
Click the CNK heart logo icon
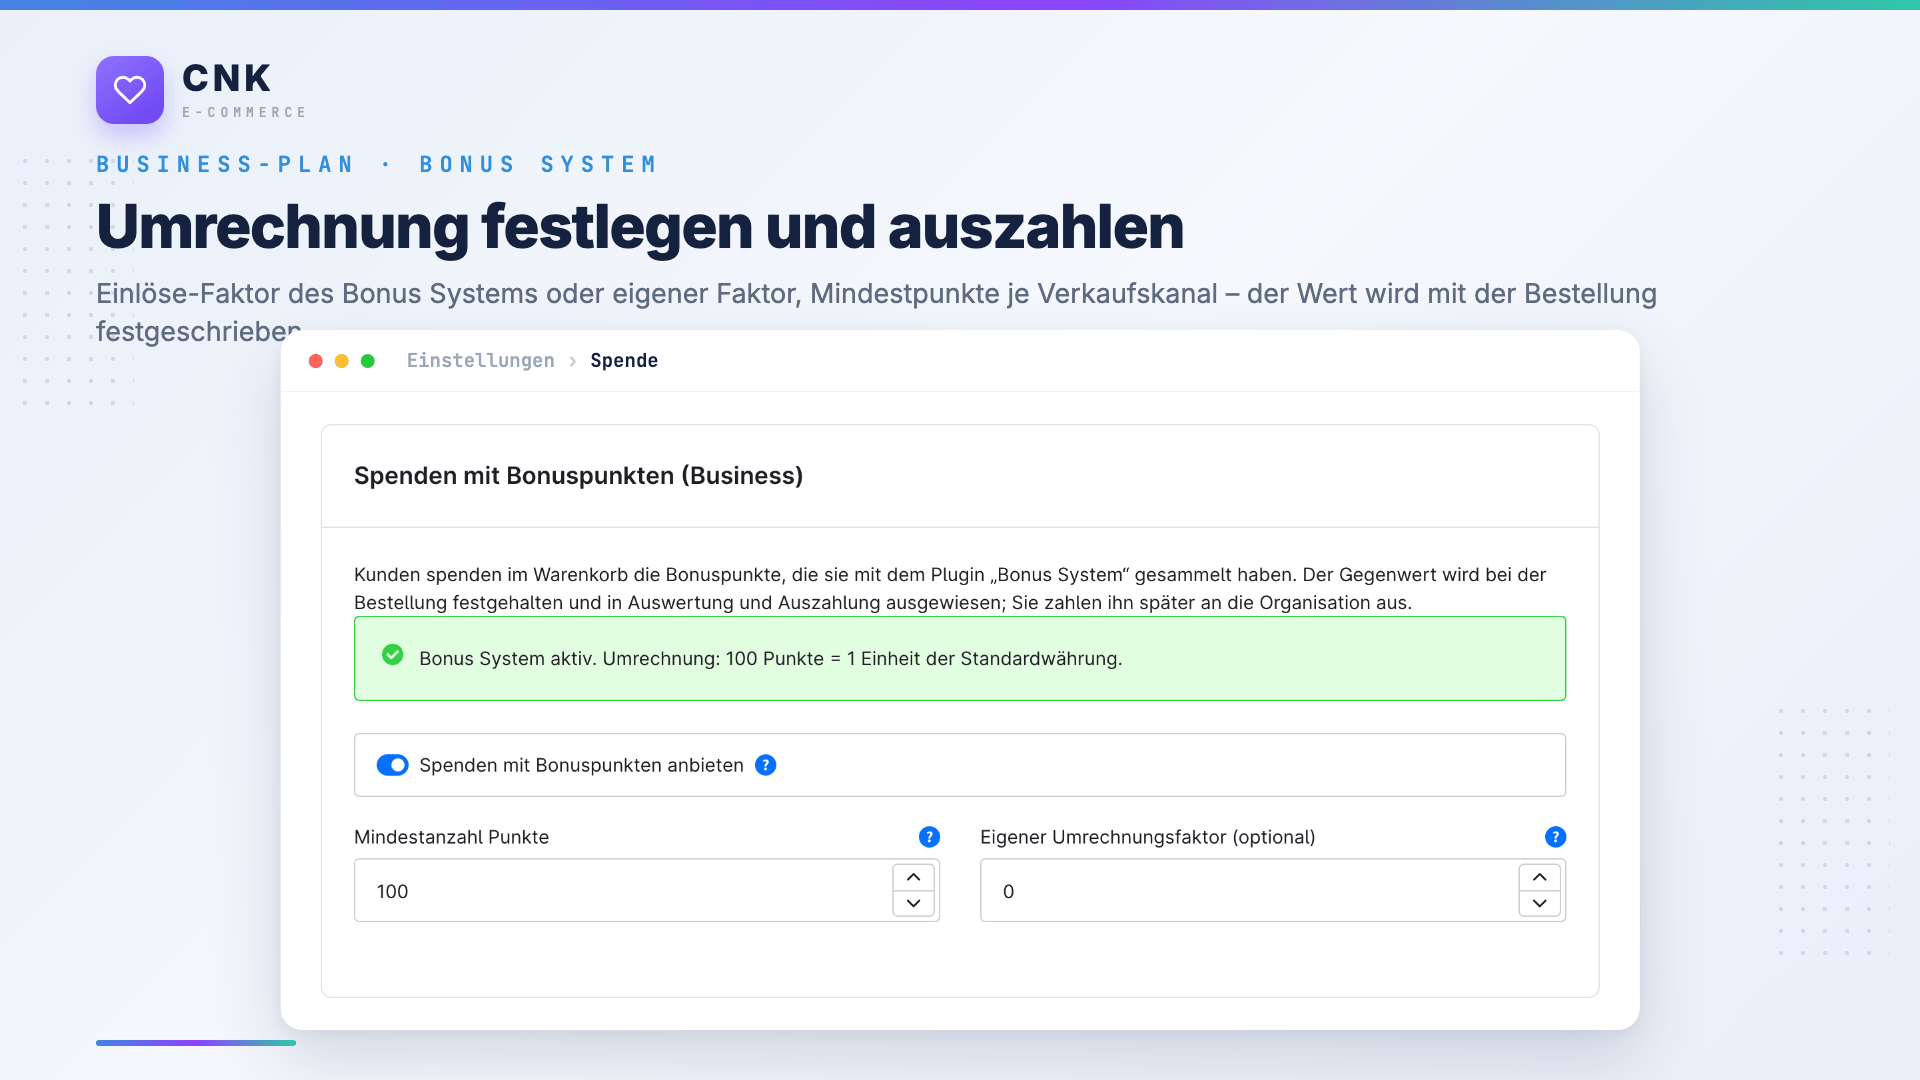tap(130, 90)
